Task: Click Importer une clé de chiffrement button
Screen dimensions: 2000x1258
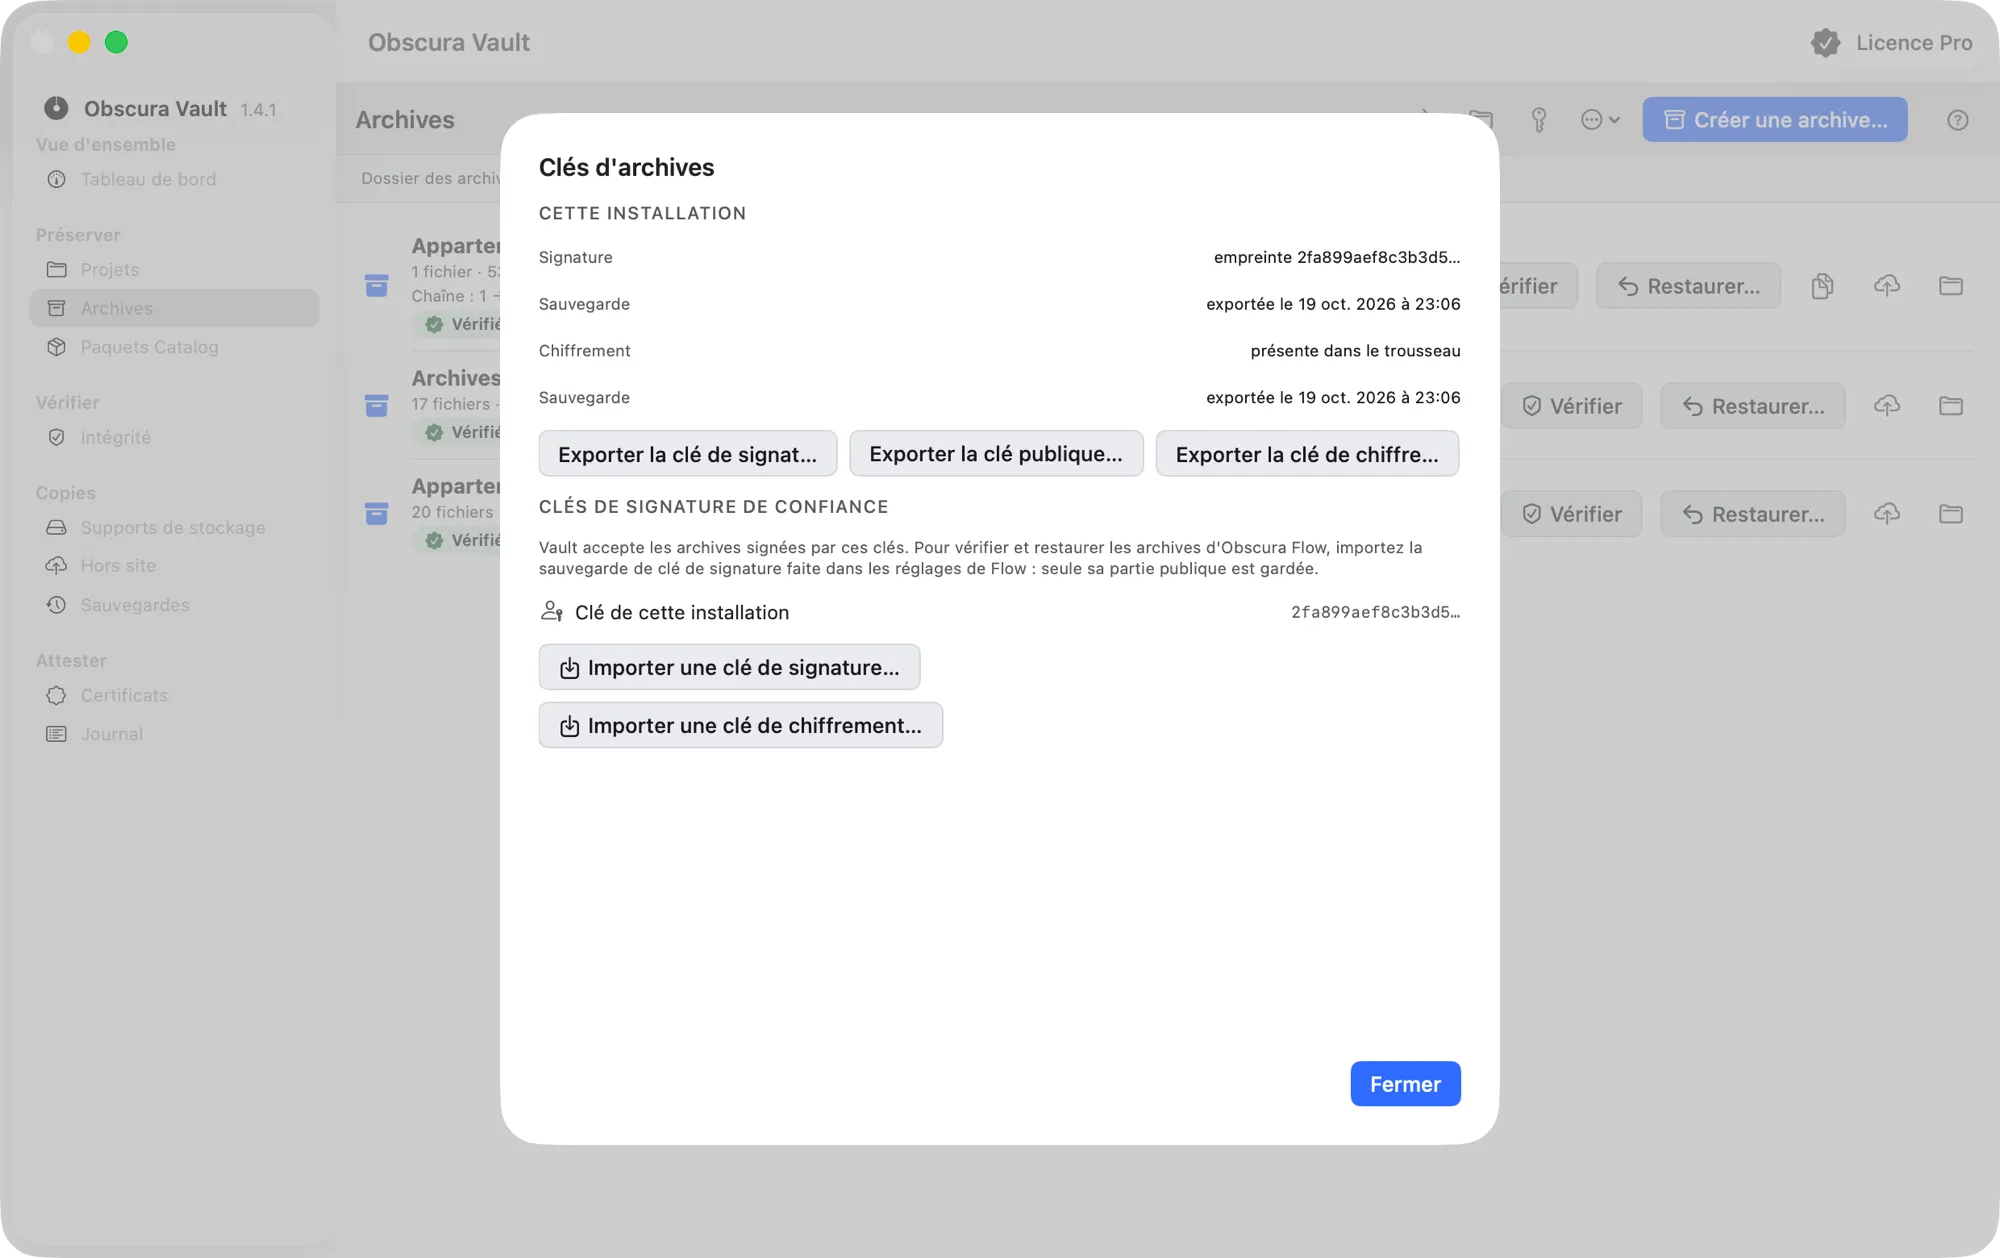Action: tap(740, 725)
